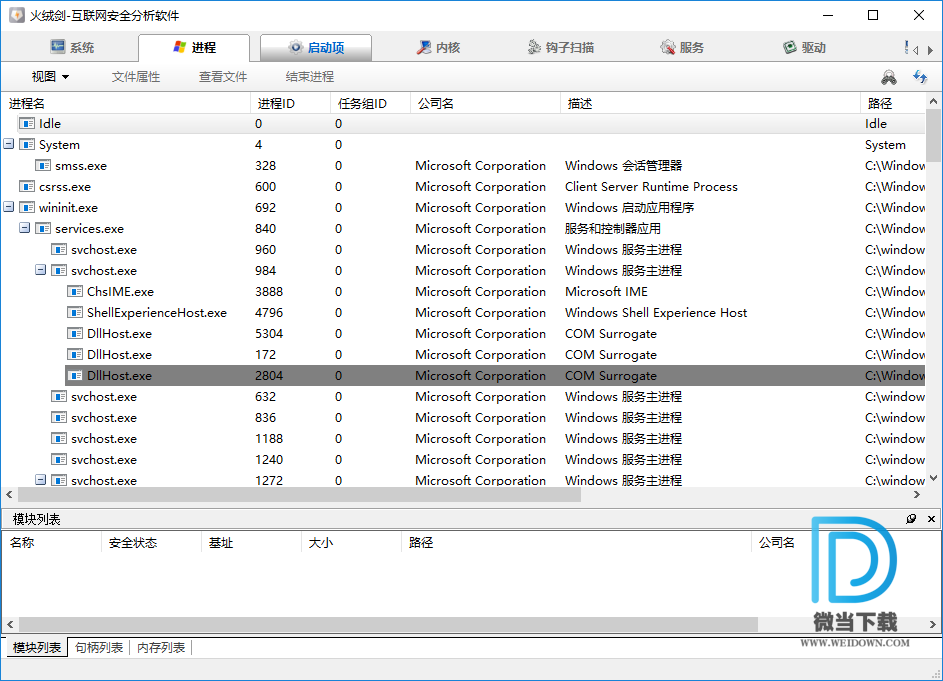Open the 视图 dropdown menu
943x681 pixels.
[50, 77]
